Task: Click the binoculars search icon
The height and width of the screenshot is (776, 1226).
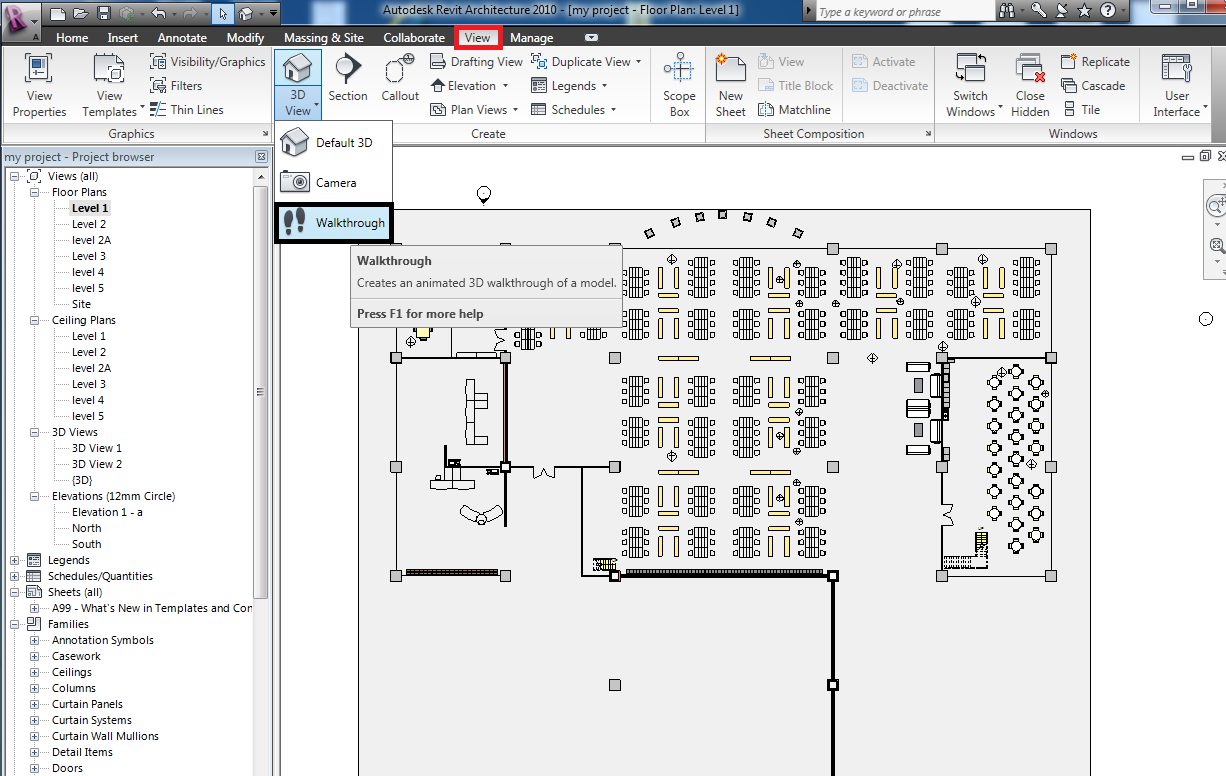Action: [x=1008, y=11]
